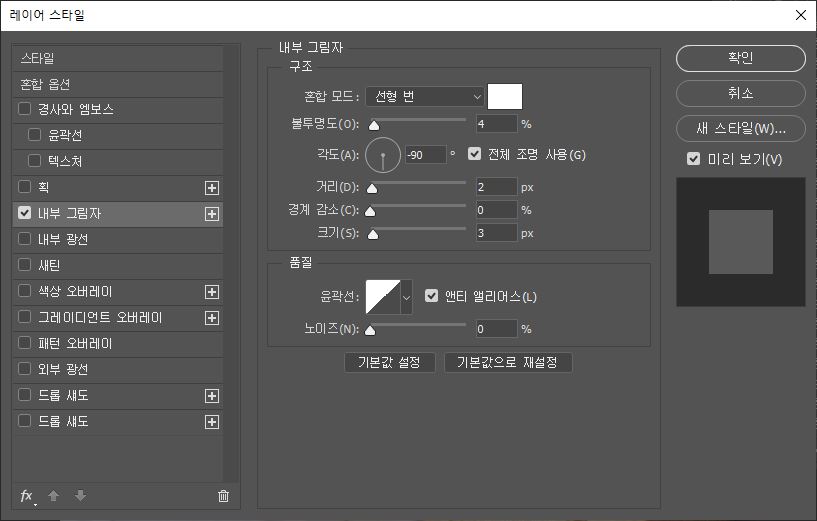Toggle the 획 effect checkbox
817x521 pixels.
(24, 187)
